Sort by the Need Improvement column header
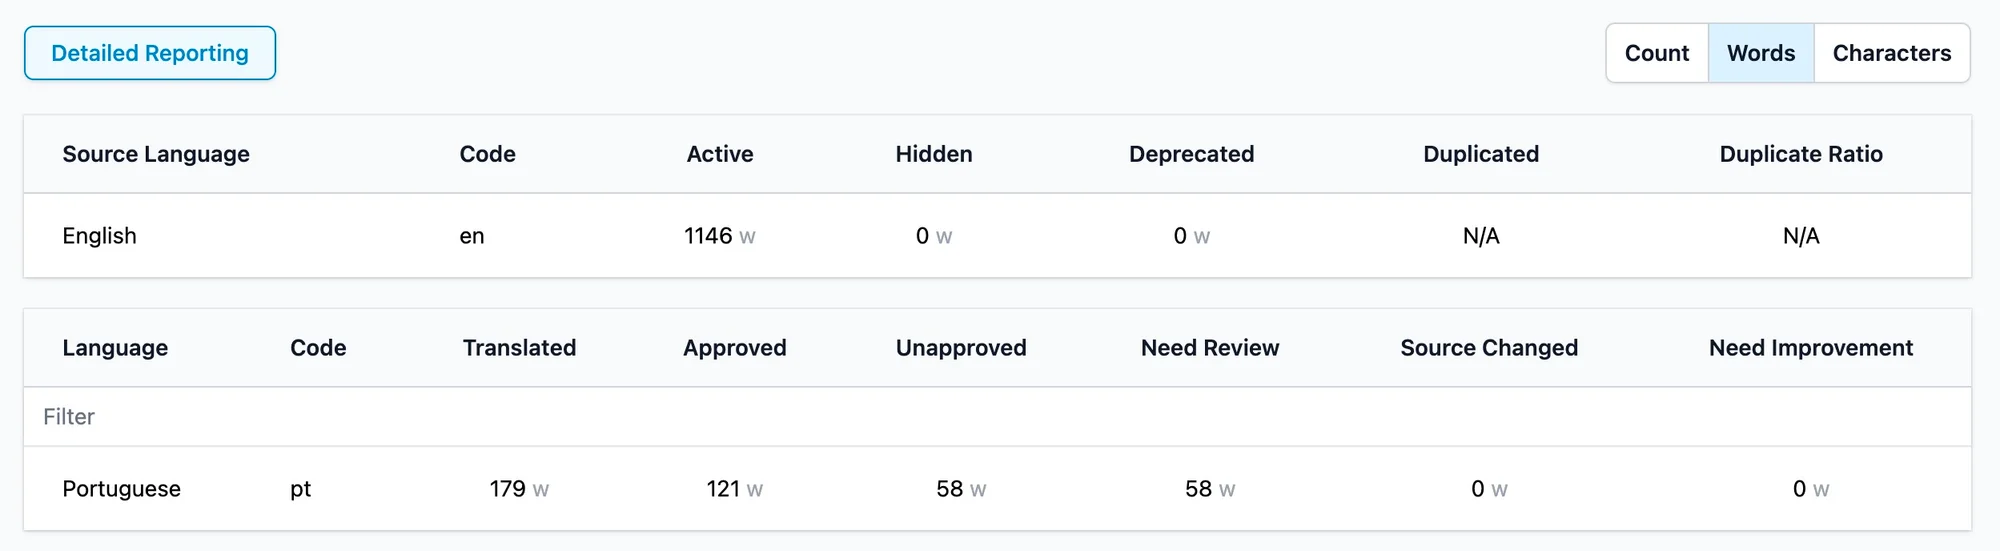The height and width of the screenshot is (551, 2000). point(1810,348)
